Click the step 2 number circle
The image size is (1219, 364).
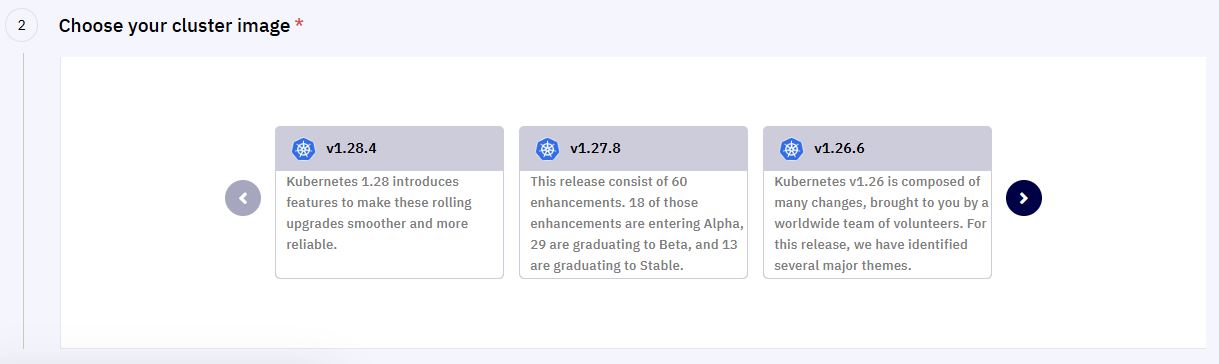click(x=22, y=26)
